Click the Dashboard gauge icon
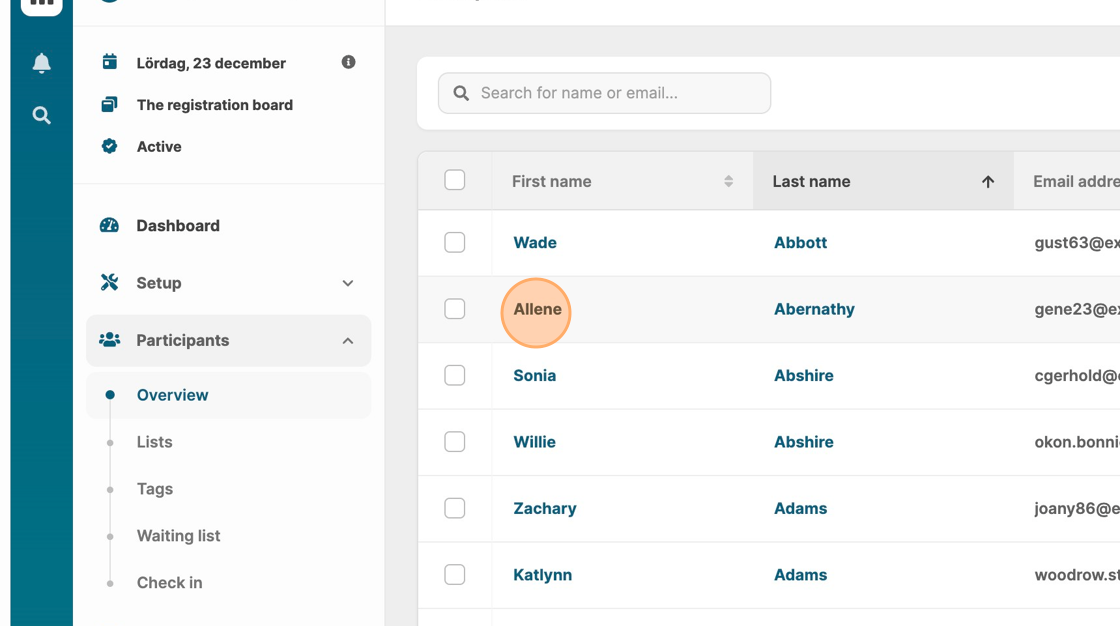The width and height of the screenshot is (1120, 626). point(110,225)
